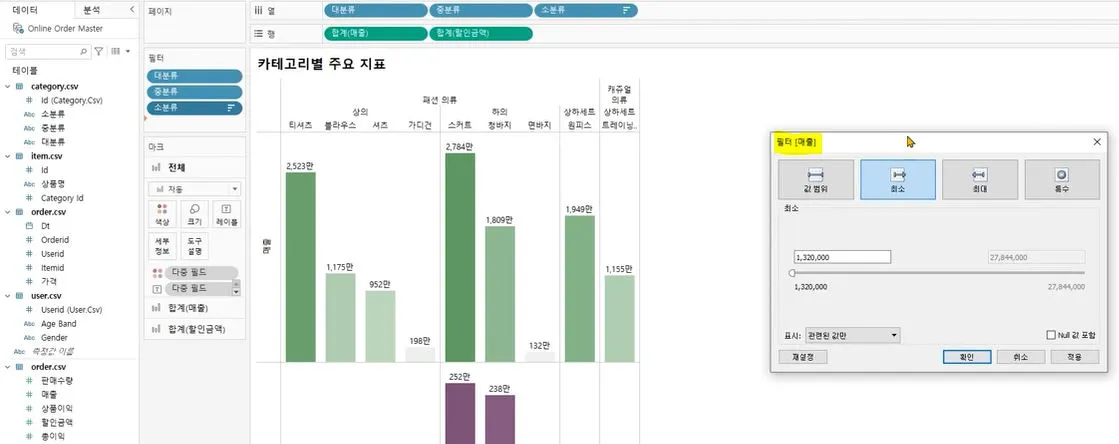Select the Dt date field

pyautogui.click(x=45, y=226)
